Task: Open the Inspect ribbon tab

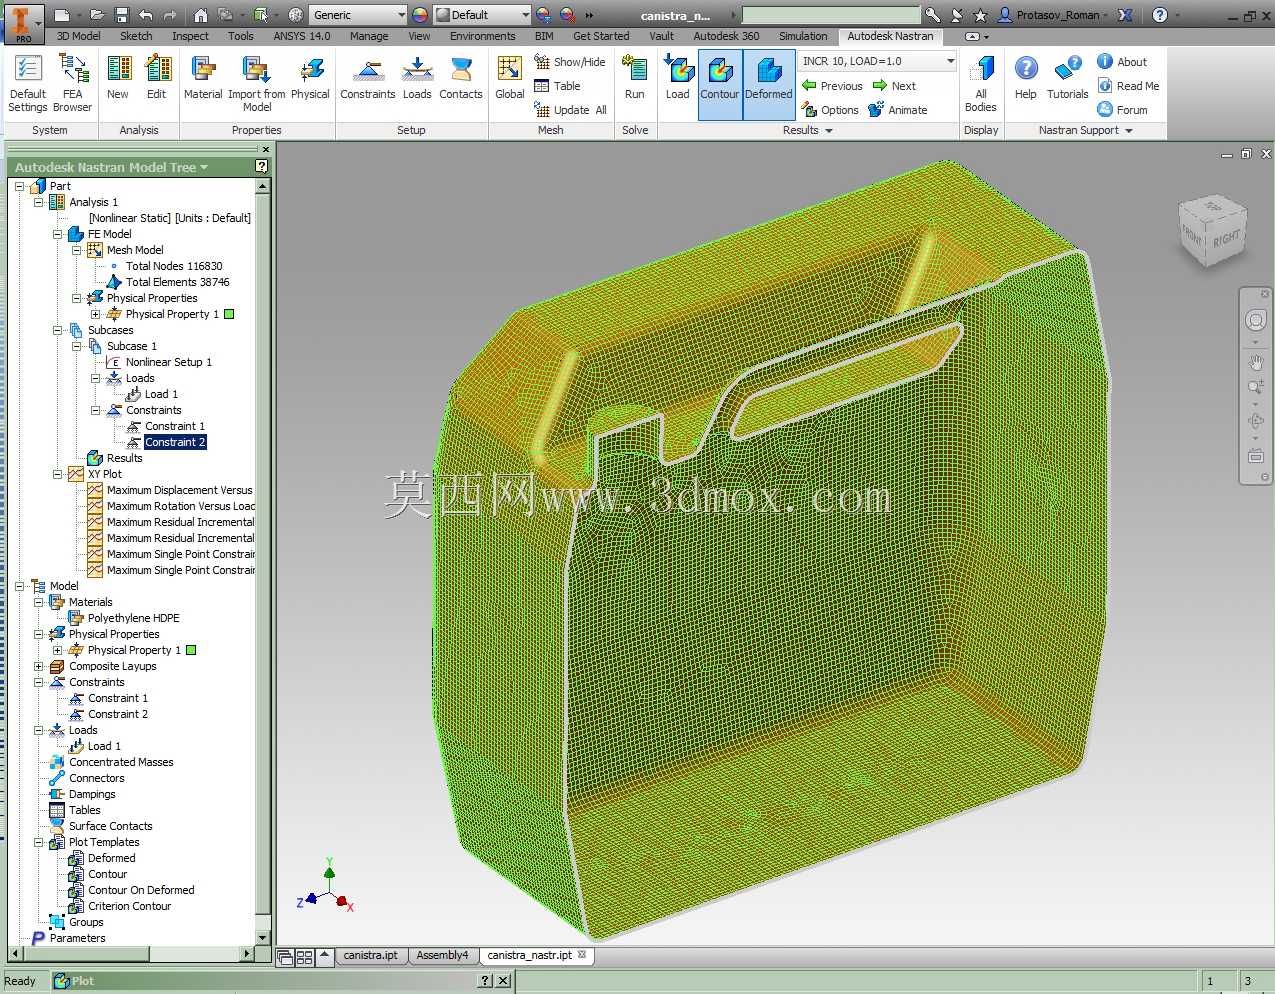Action: (190, 36)
